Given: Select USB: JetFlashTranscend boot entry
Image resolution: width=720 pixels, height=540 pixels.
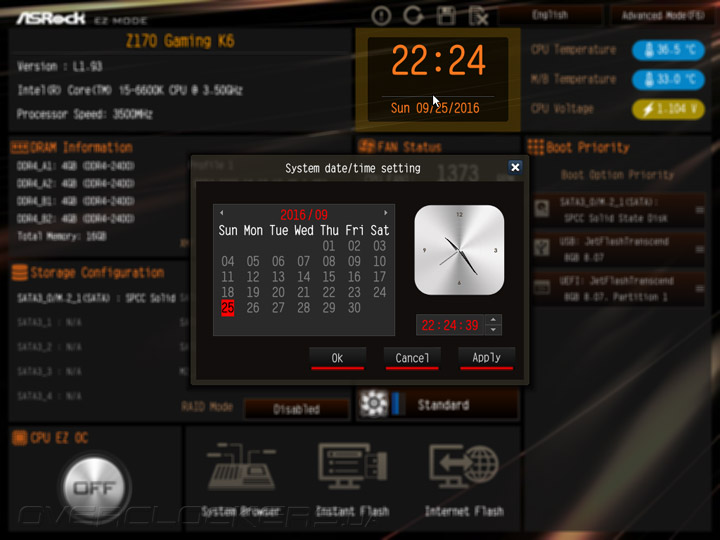Looking at the screenshot, I should (x=619, y=249).
